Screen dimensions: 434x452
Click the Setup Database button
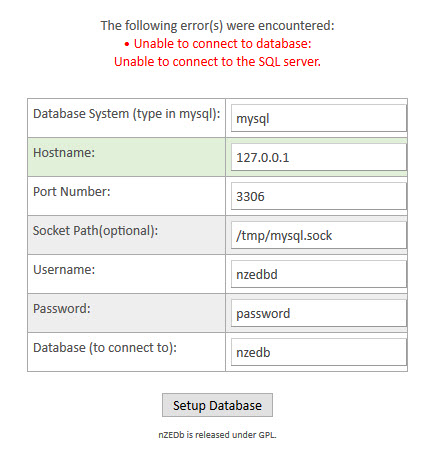(217, 405)
